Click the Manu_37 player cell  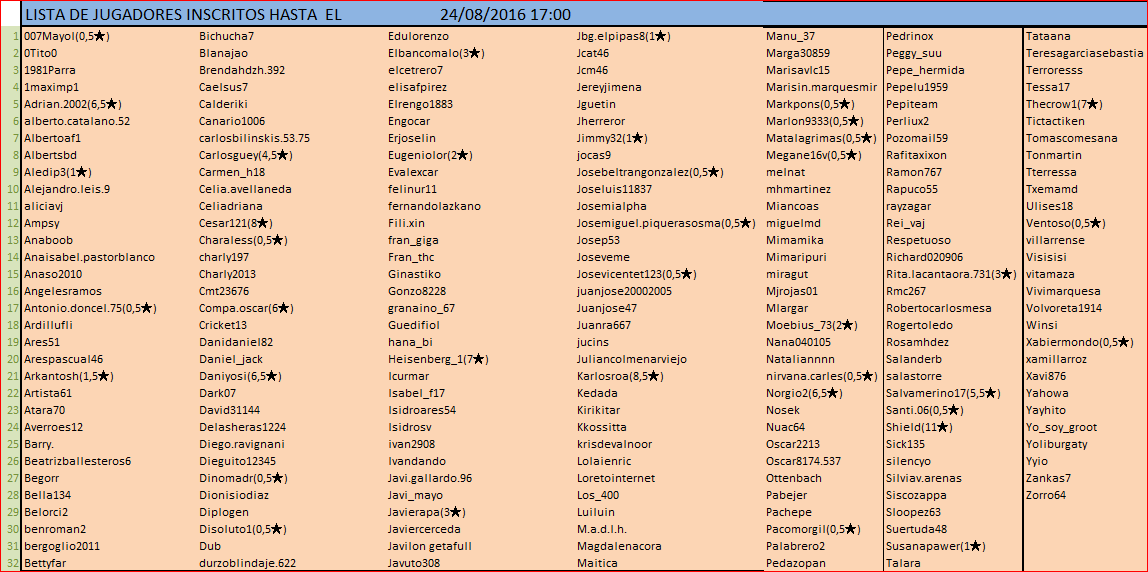tap(790, 36)
